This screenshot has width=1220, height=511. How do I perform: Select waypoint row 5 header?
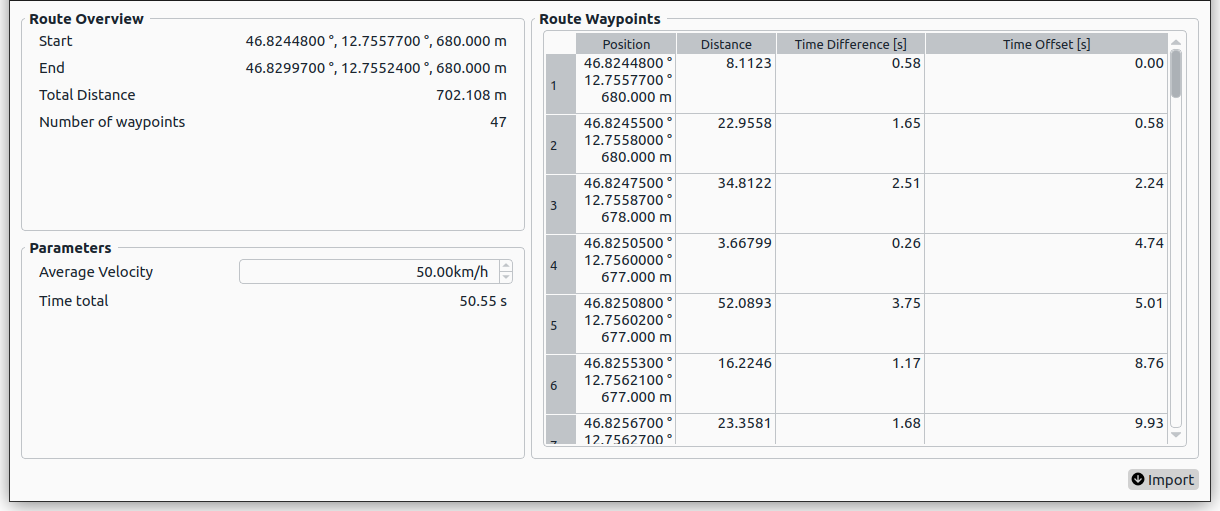pos(560,324)
